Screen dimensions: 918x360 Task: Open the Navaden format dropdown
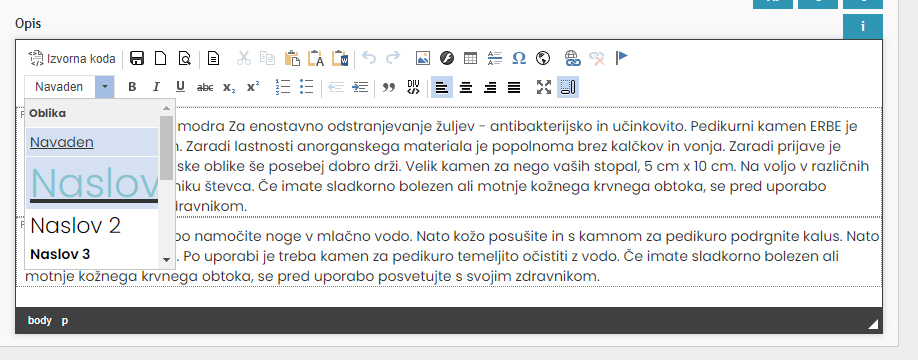[x=69, y=87]
